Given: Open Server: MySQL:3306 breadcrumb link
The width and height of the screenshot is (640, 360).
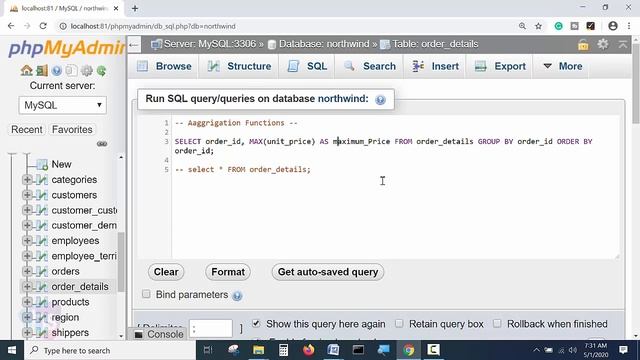Looking at the screenshot, I should coord(210,44).
